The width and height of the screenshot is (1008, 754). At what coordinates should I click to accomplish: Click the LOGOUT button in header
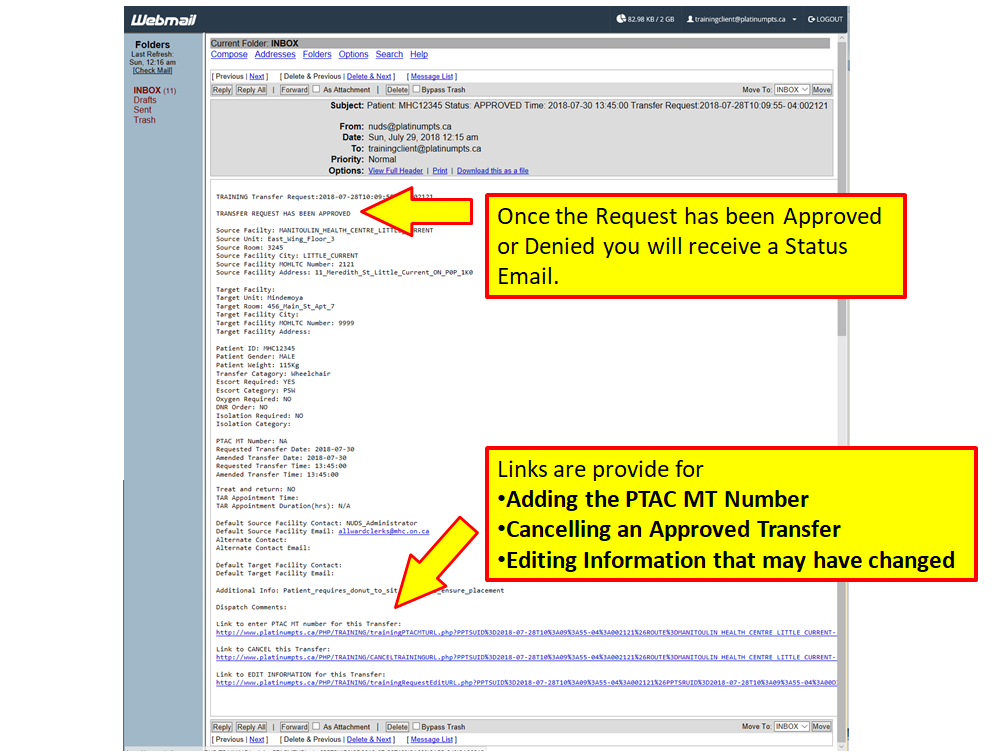(x=825, y=19)
